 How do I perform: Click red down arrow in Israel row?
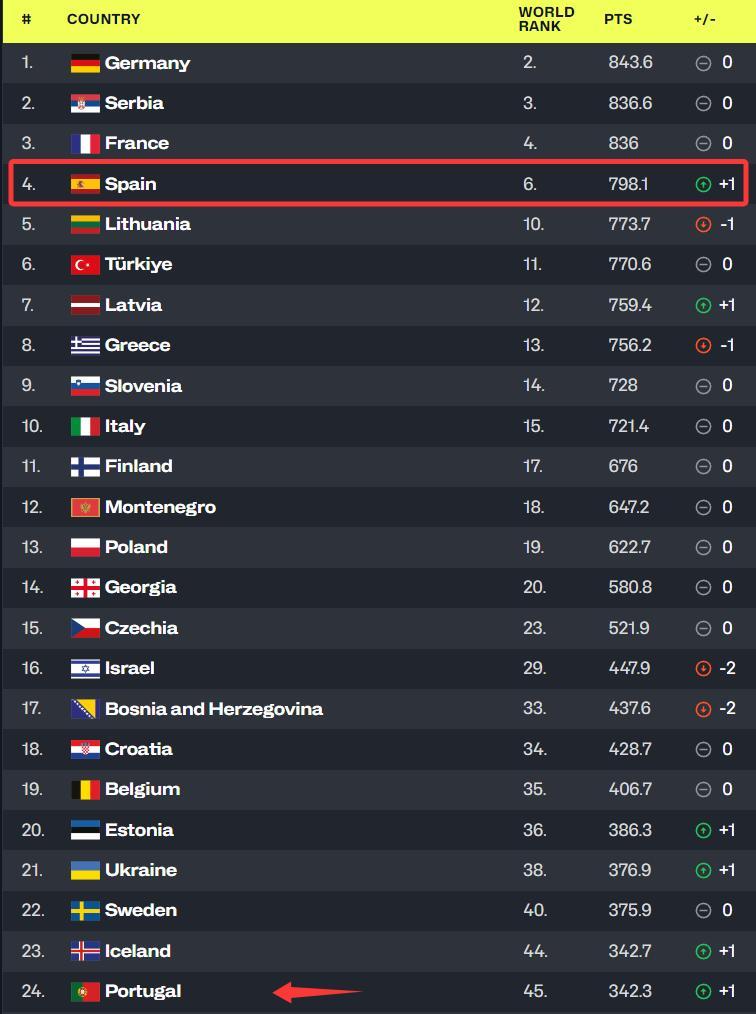(x=703, y=668)
